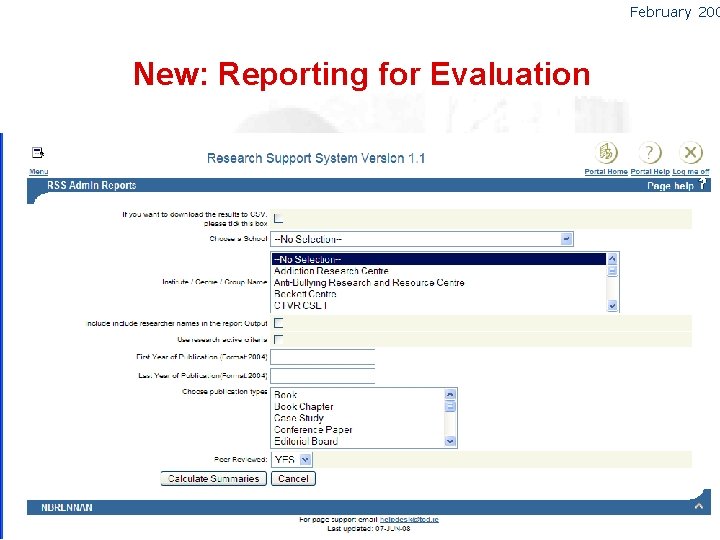The width and height of the screenshot is (720, 540).
Task: Click the Log me off link
Action: pyautogui.click(x=691, y=171)
